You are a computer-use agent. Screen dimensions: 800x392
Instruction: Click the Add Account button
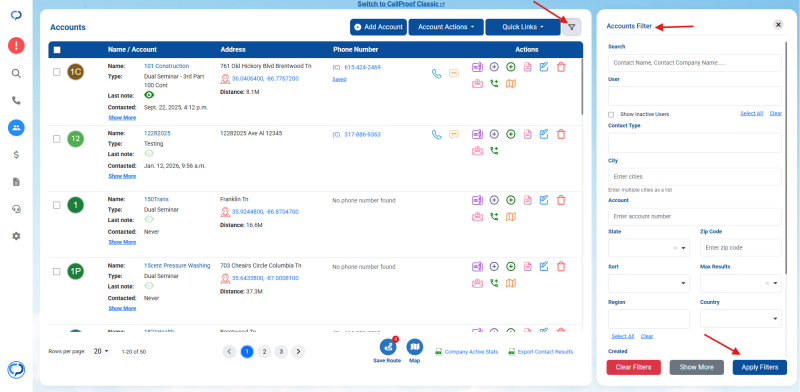(378, 27)
